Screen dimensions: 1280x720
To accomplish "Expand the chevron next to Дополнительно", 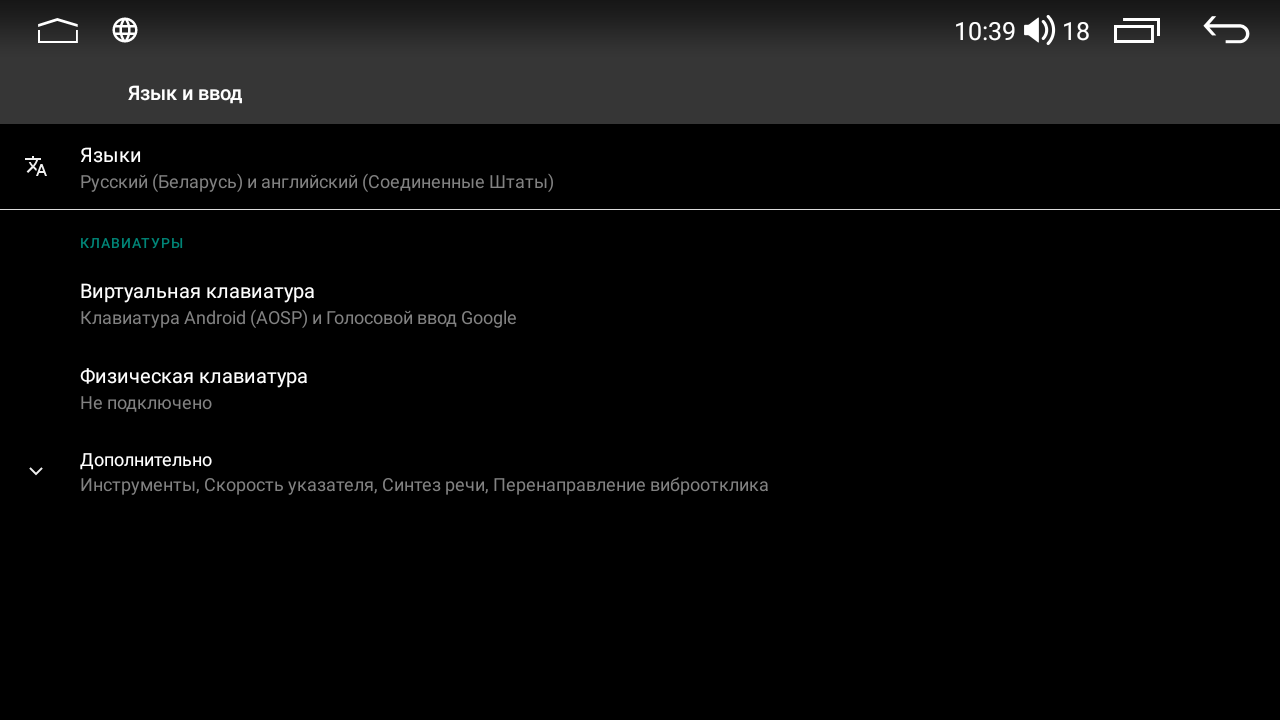I will pos(36,471).
